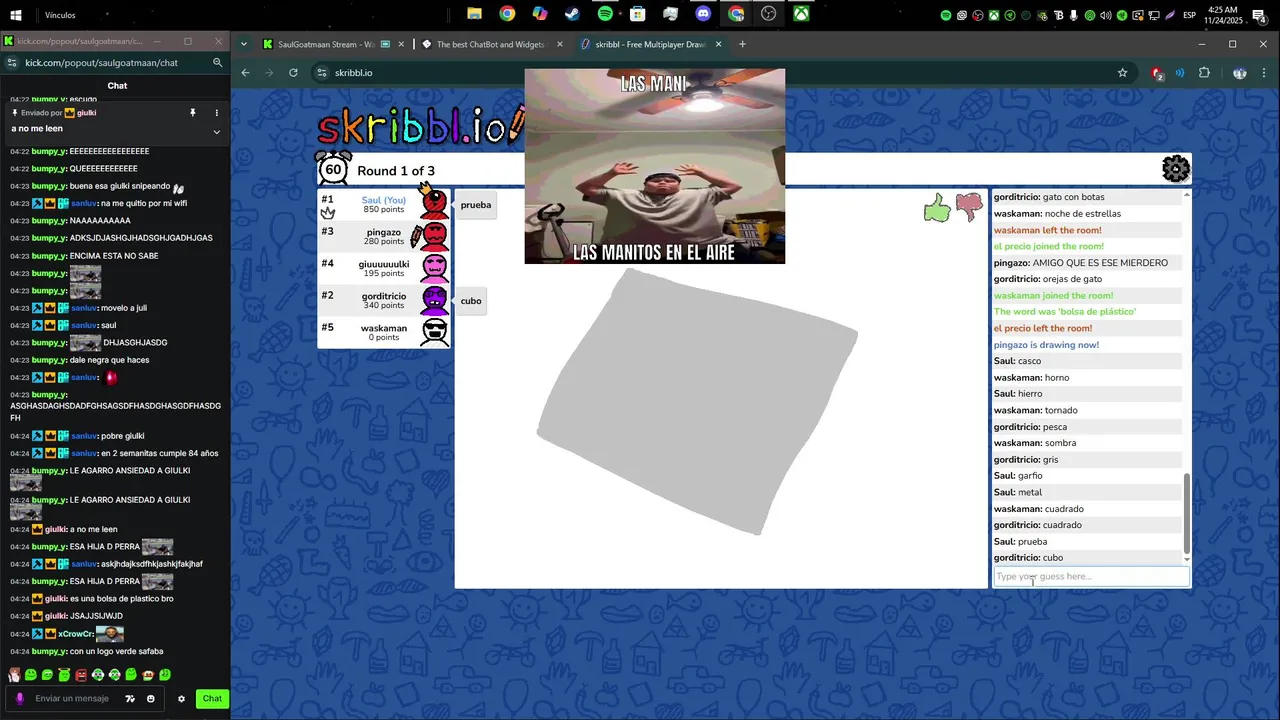The width and height of the screenshot is (1280, 720).
Task: Open Discord from the taskbar
Action: [703, 14]
